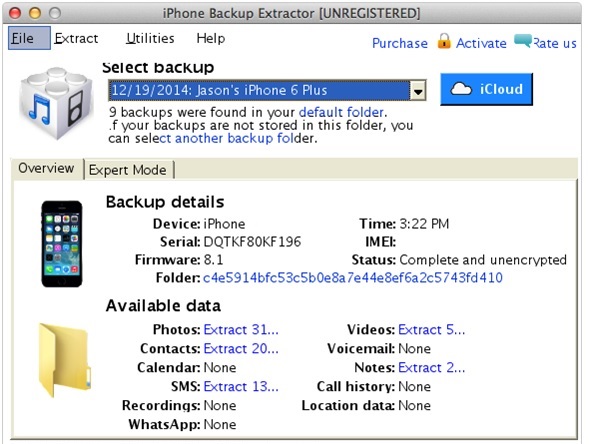This screenshot has width=589, height=444.
Task: Click the speech bubble Rate us icon
Action: coord(523,41)
